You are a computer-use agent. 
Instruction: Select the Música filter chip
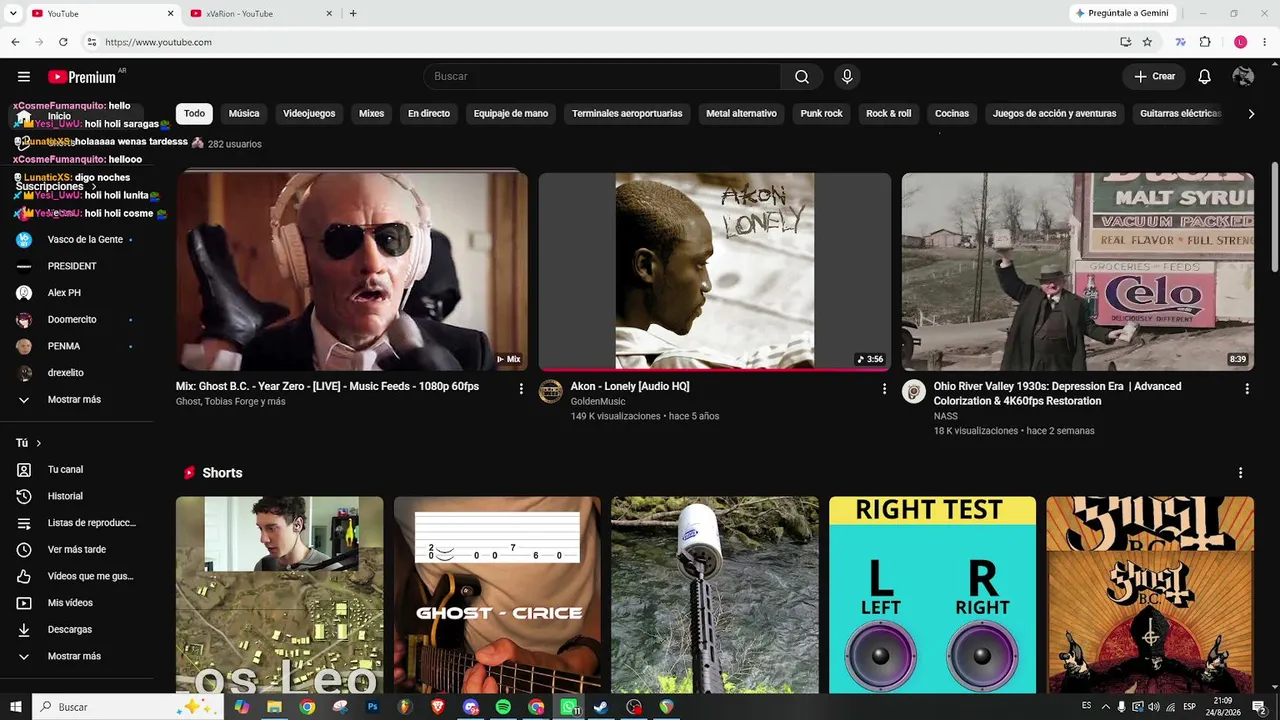pos(244,114)
